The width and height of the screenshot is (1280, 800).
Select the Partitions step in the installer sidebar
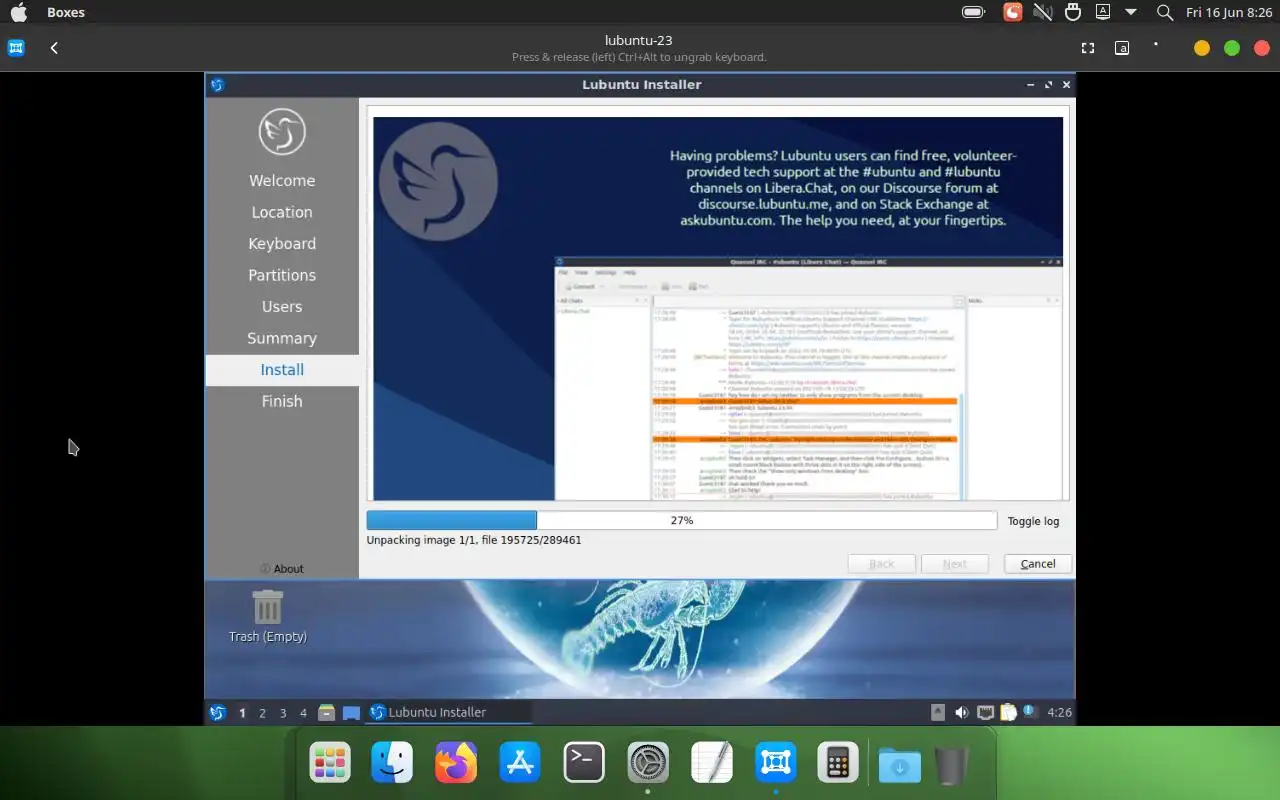(282, 275)
